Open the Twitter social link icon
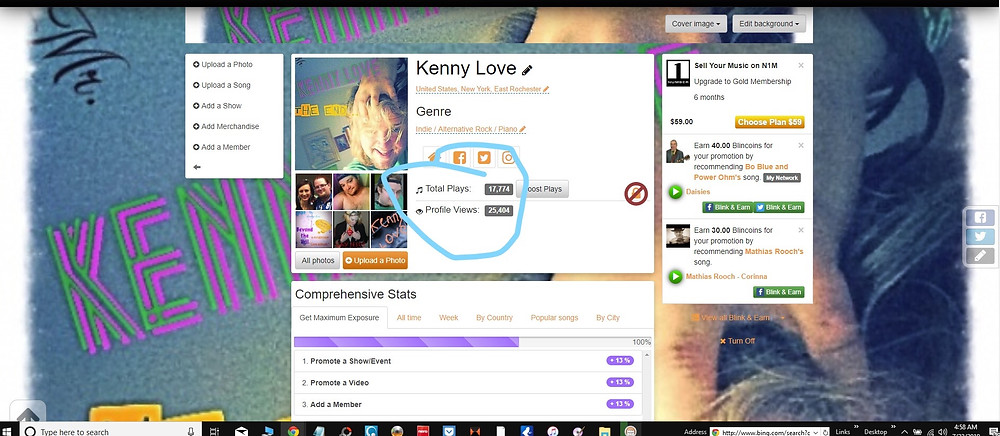The height and width of the screenshot is (436, 1000). point(484,157)
